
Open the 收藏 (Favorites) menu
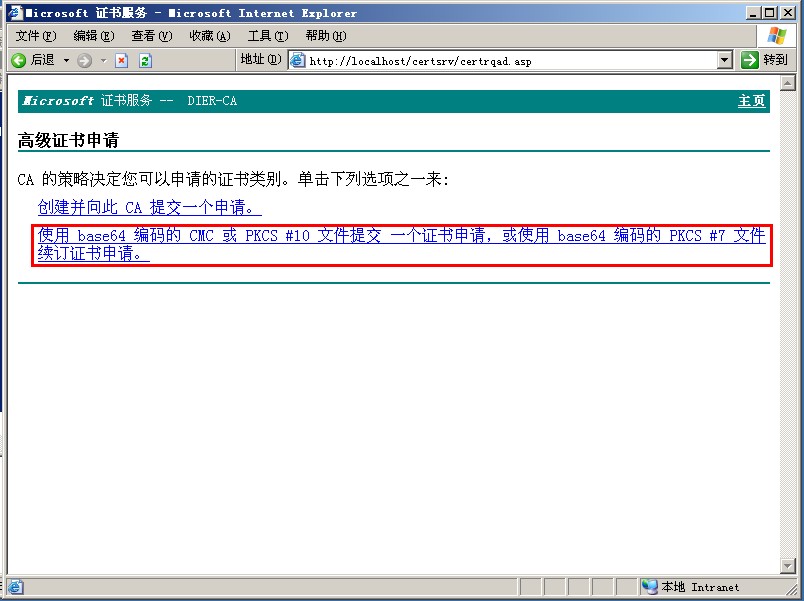click(x=209, y=36)
